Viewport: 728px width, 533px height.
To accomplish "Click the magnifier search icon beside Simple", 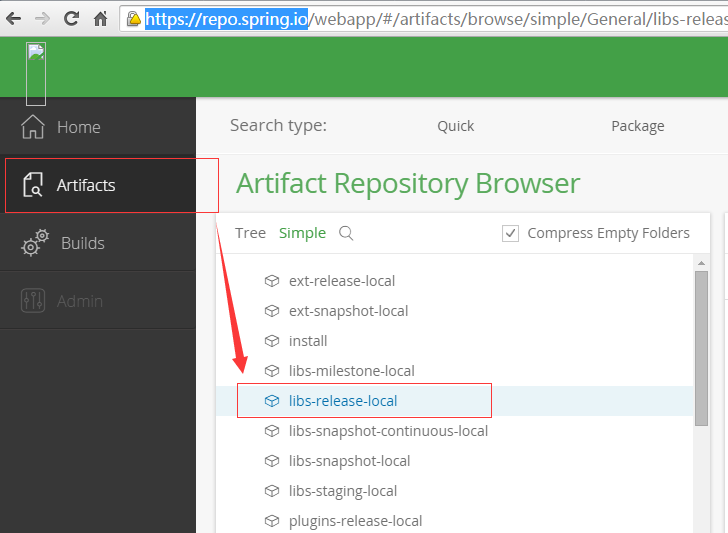I will [x=346, y=233].
